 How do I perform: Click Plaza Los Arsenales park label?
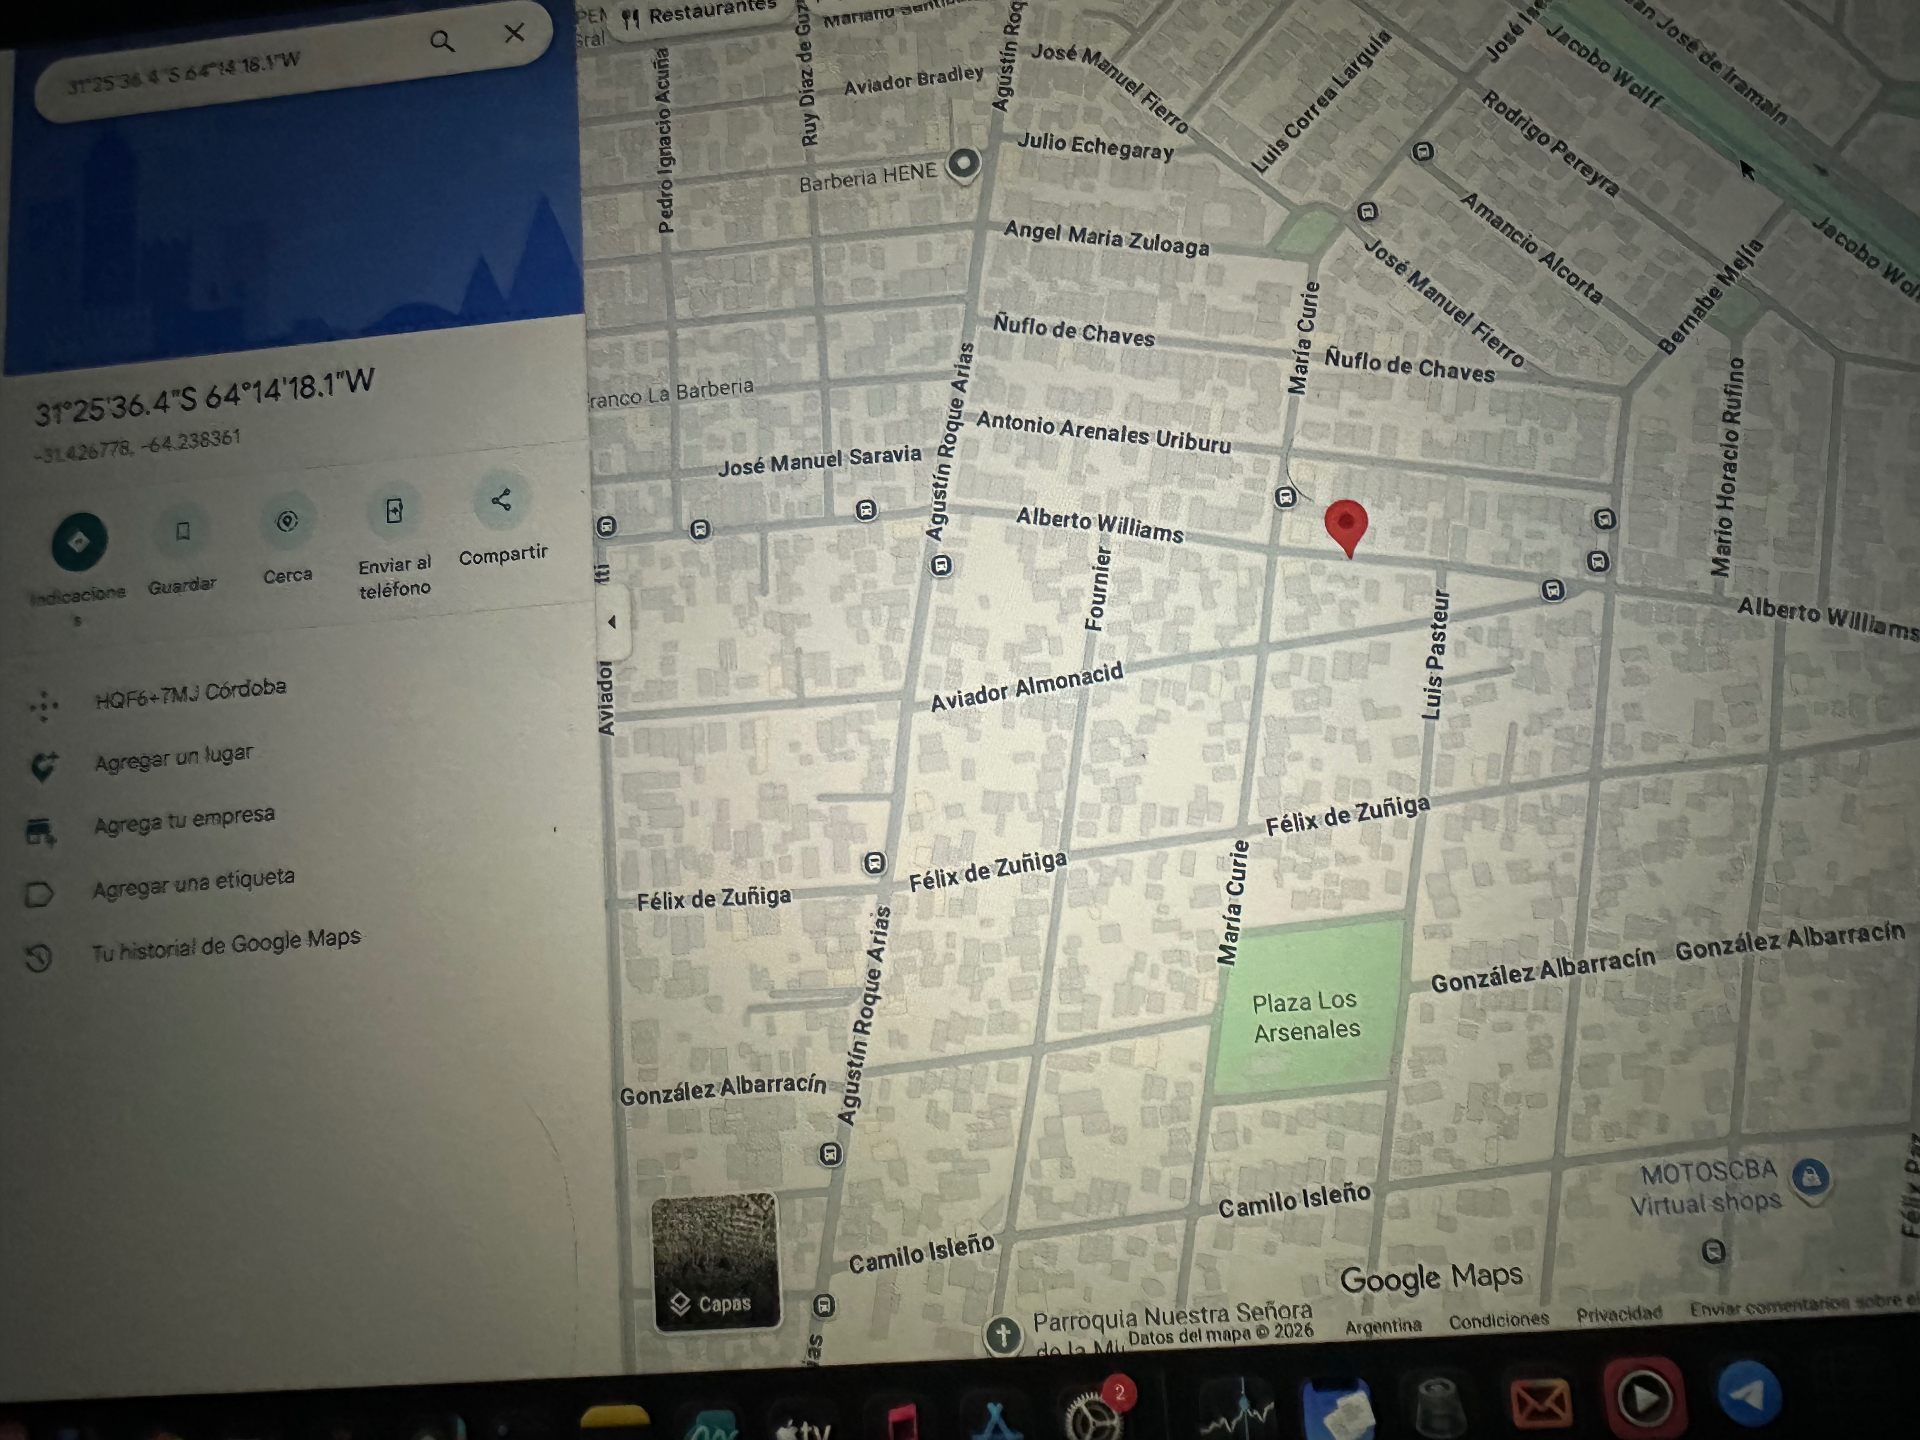coord(1306,1015)
